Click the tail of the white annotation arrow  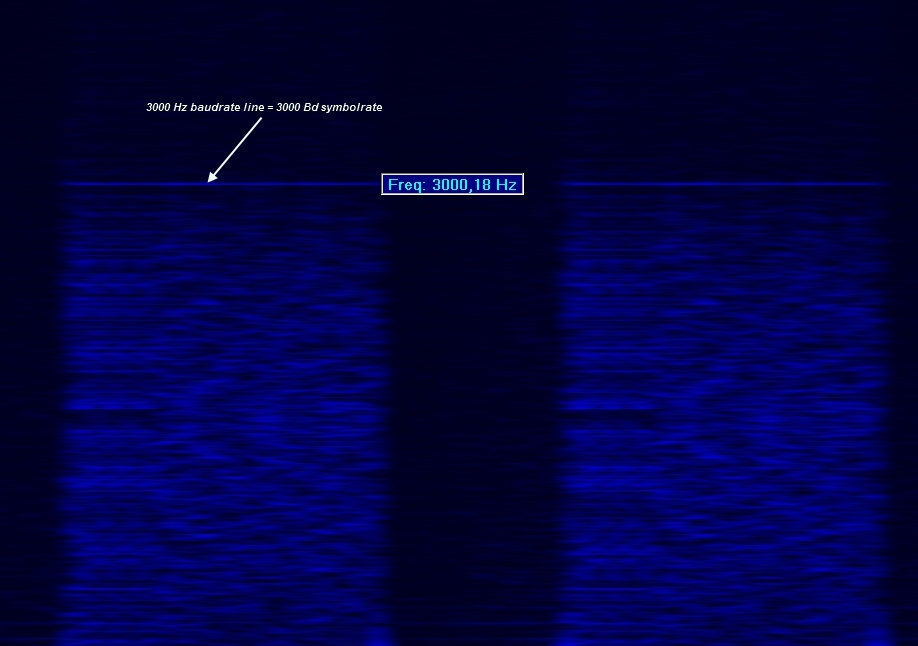[260, 120]
